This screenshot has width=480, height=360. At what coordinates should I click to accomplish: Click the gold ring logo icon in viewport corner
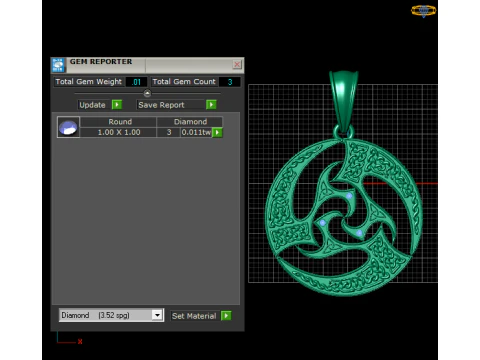(423, 11)
